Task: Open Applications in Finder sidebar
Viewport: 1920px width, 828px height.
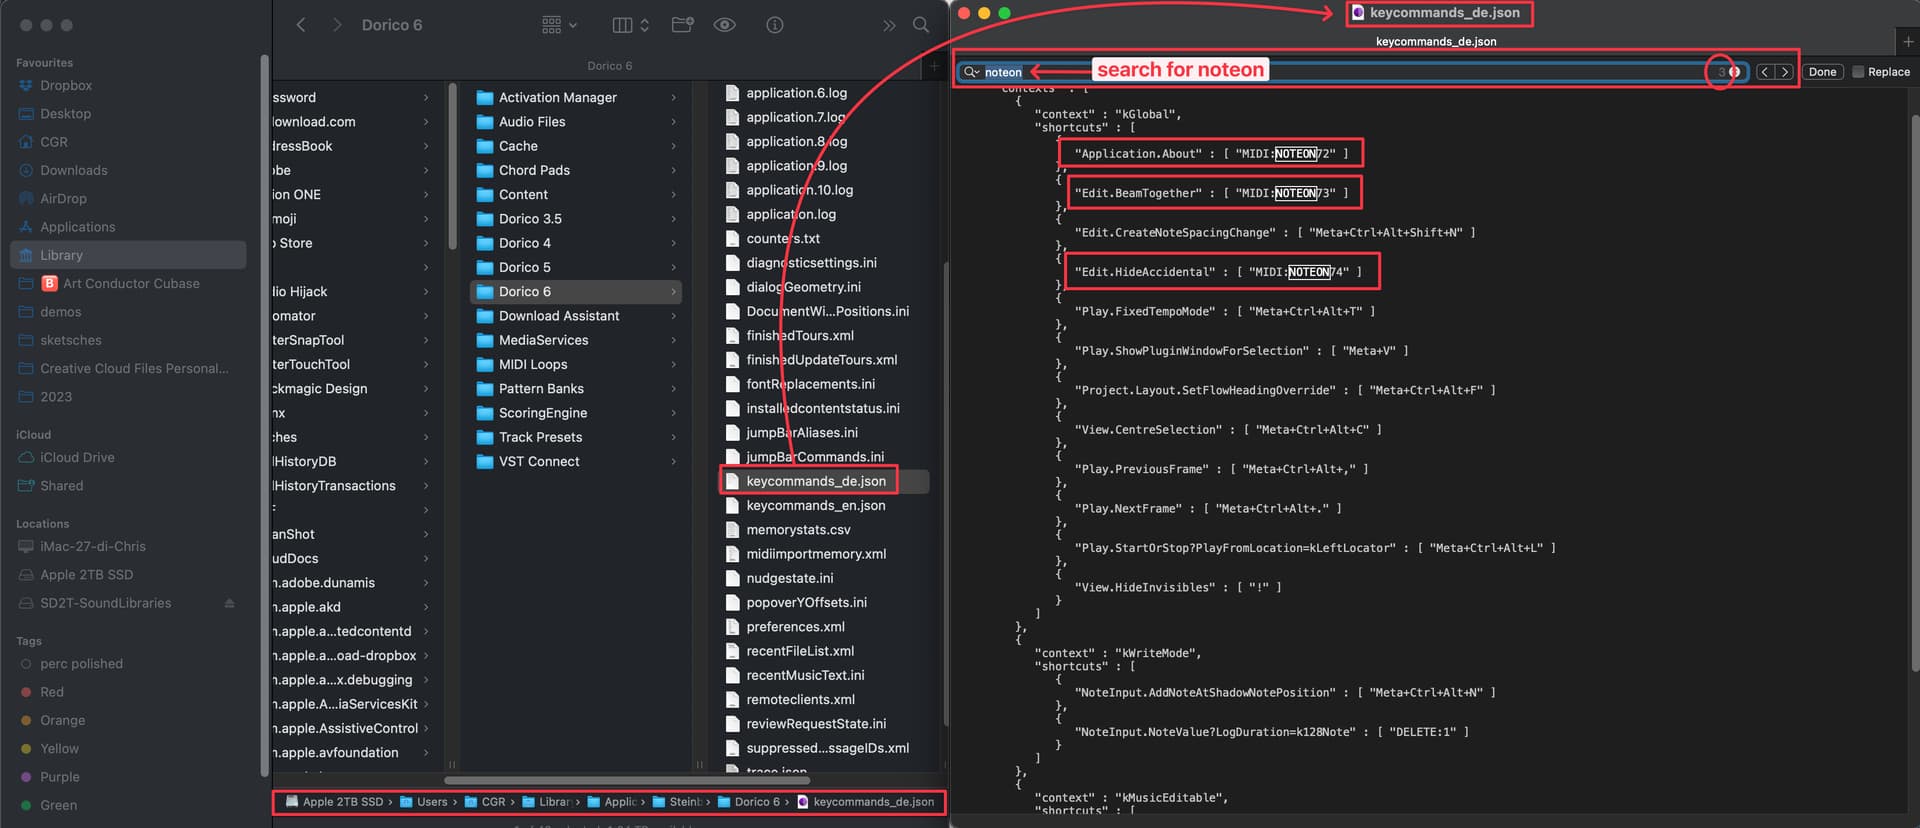Action: [77, 227]
